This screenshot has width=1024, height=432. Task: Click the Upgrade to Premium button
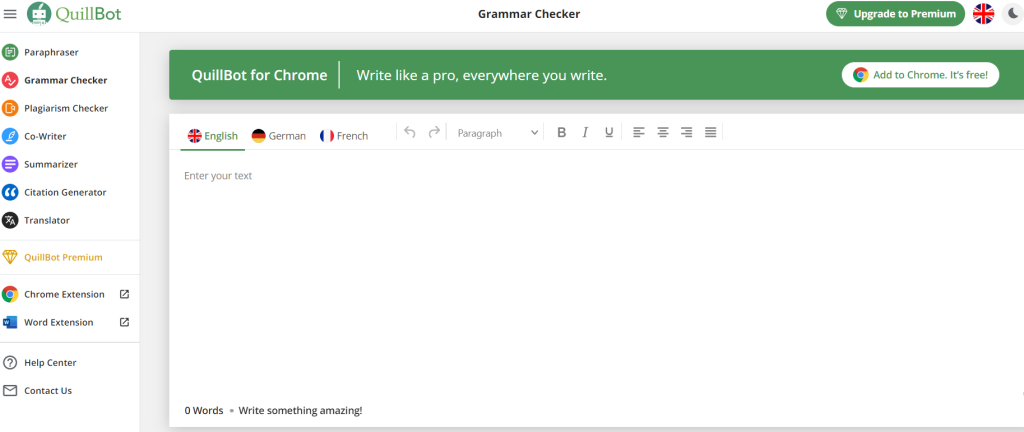895,14
